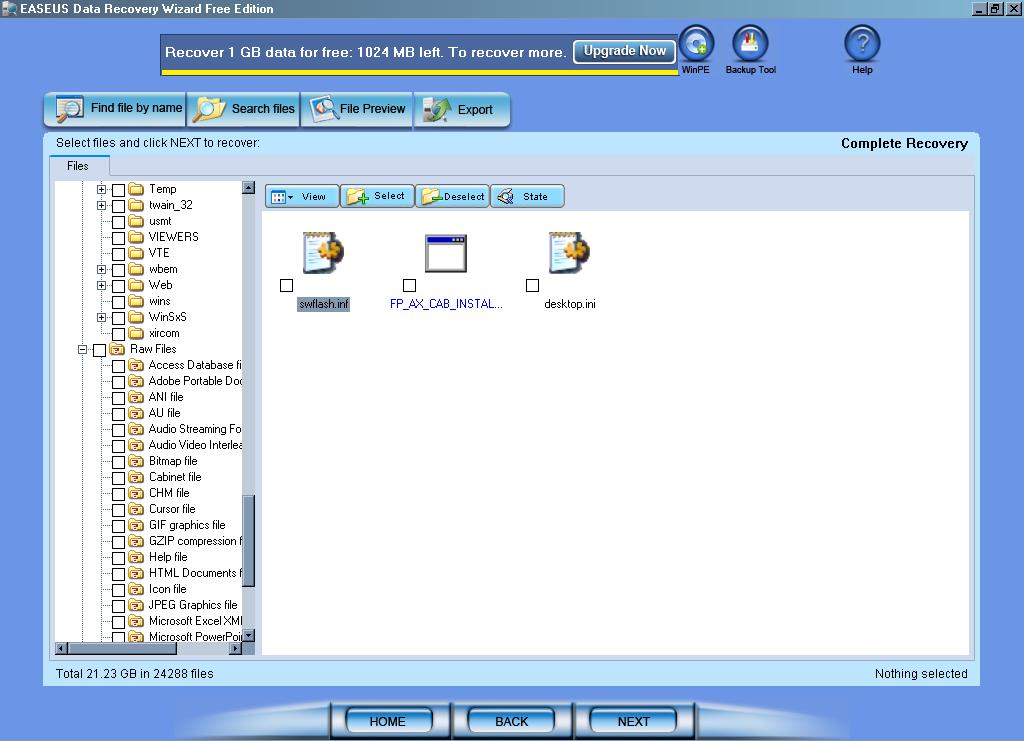Screen dimensions: 1024x741
Task: Click the Export toolbar button
Action: point(462,109)
